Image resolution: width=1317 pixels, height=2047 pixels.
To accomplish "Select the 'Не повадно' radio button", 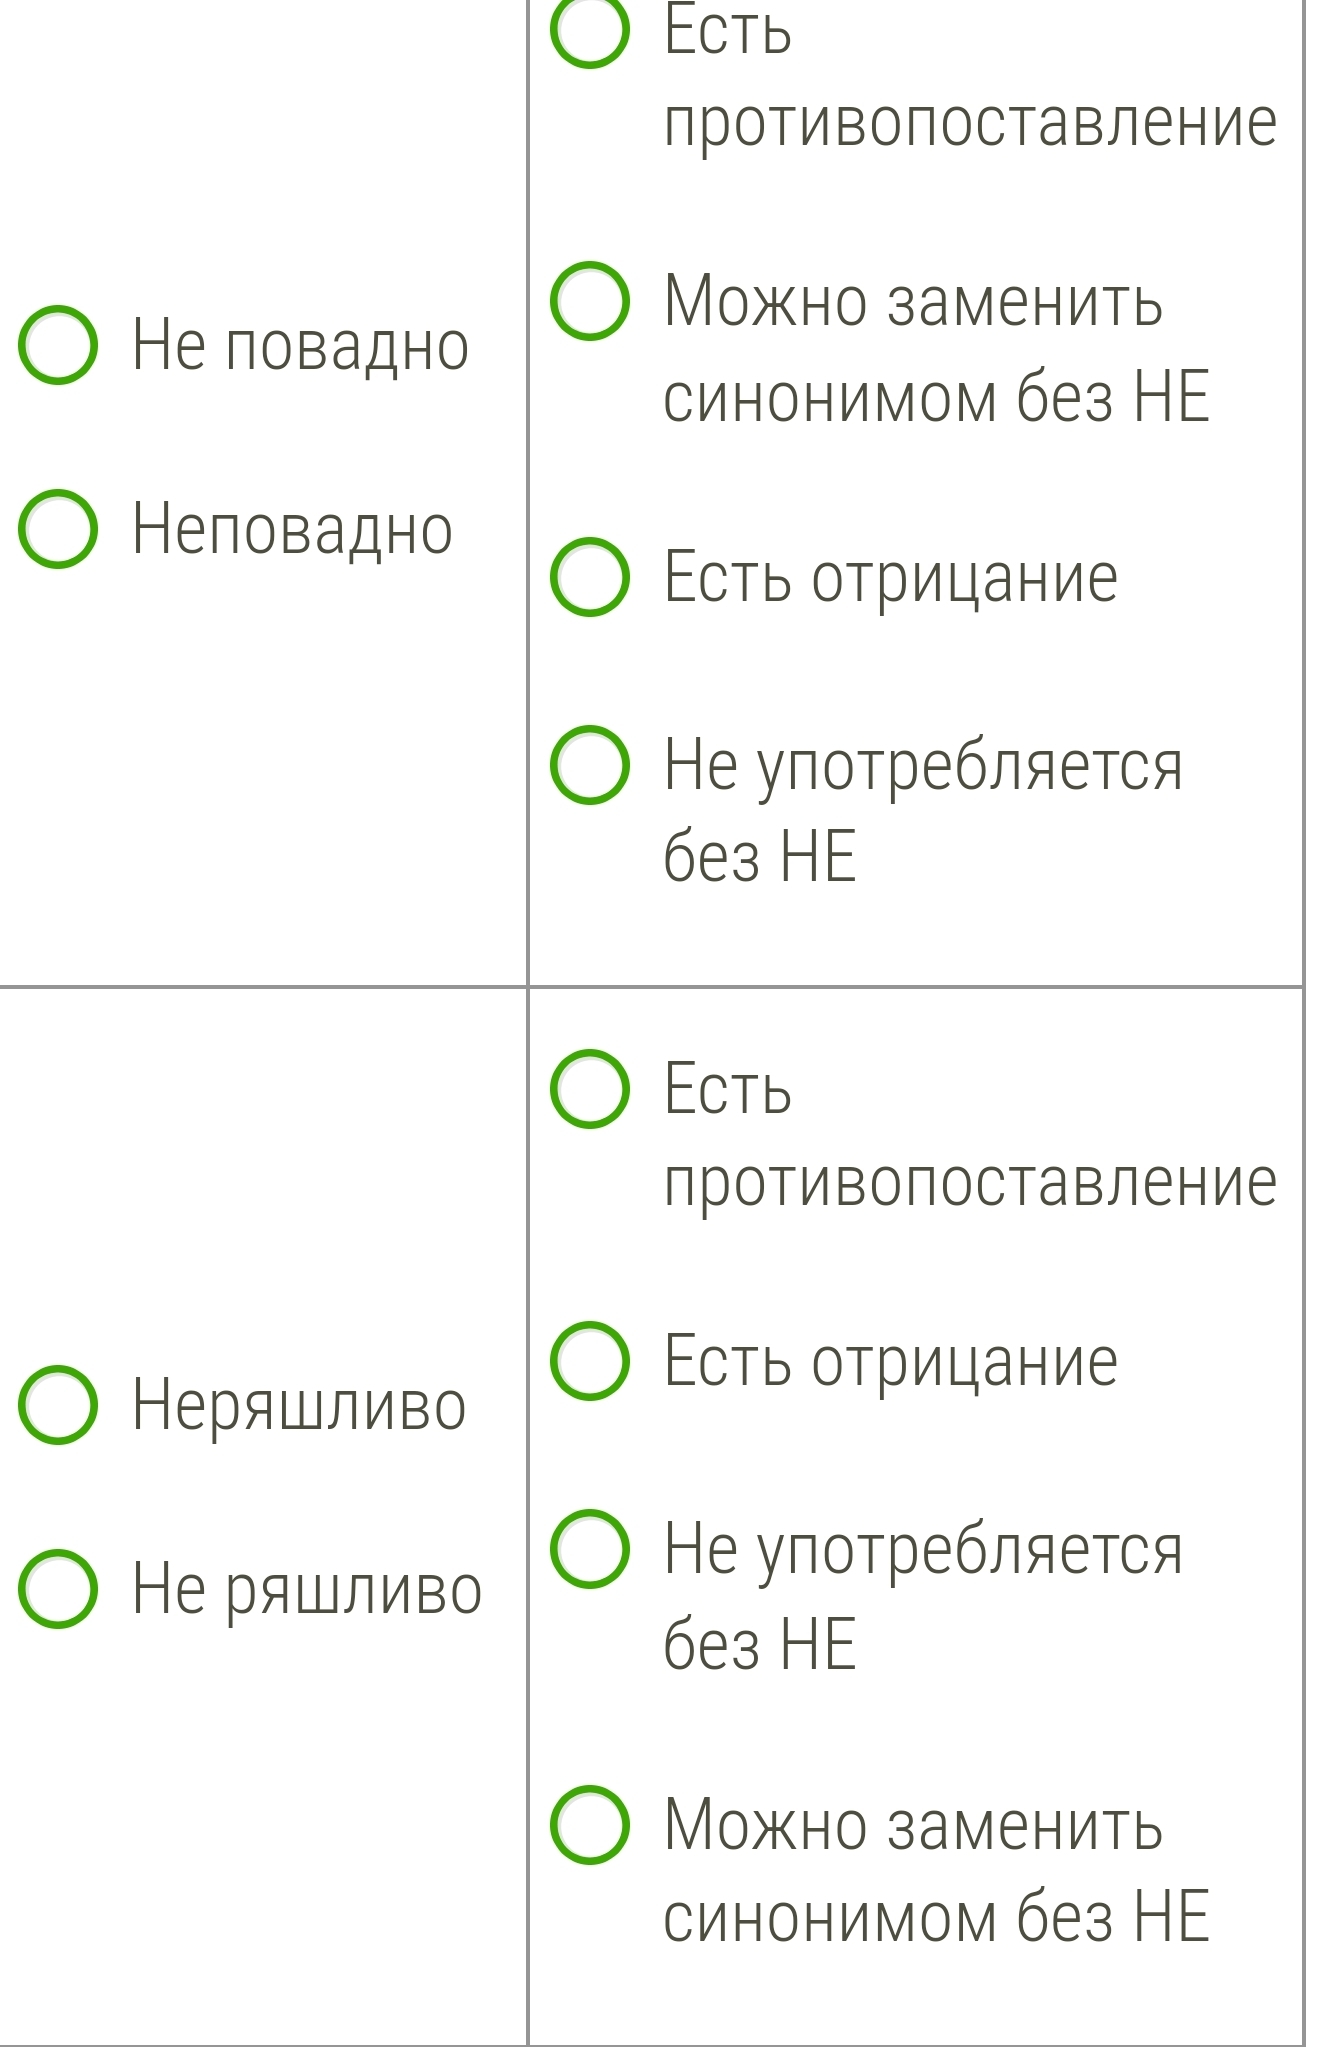I will coord(58,345).
